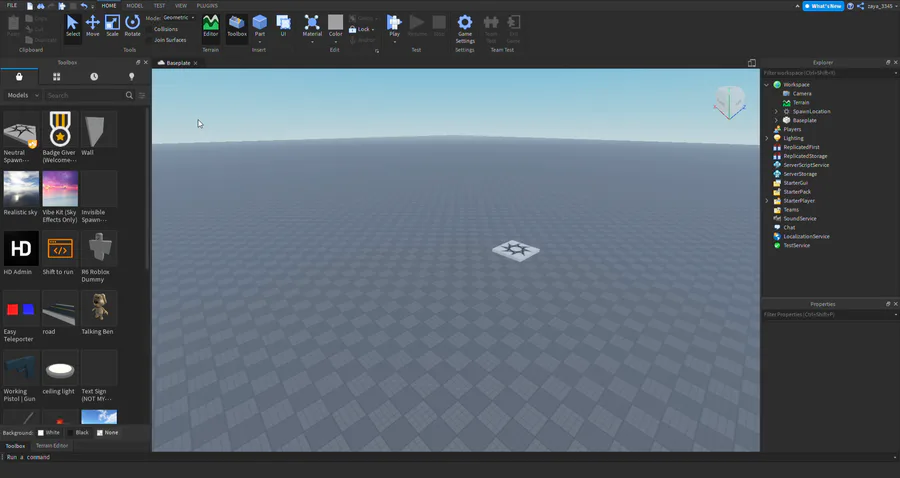Toggle the device emulator icon above viewport
900x478 pixels.
tap(751, 63)
